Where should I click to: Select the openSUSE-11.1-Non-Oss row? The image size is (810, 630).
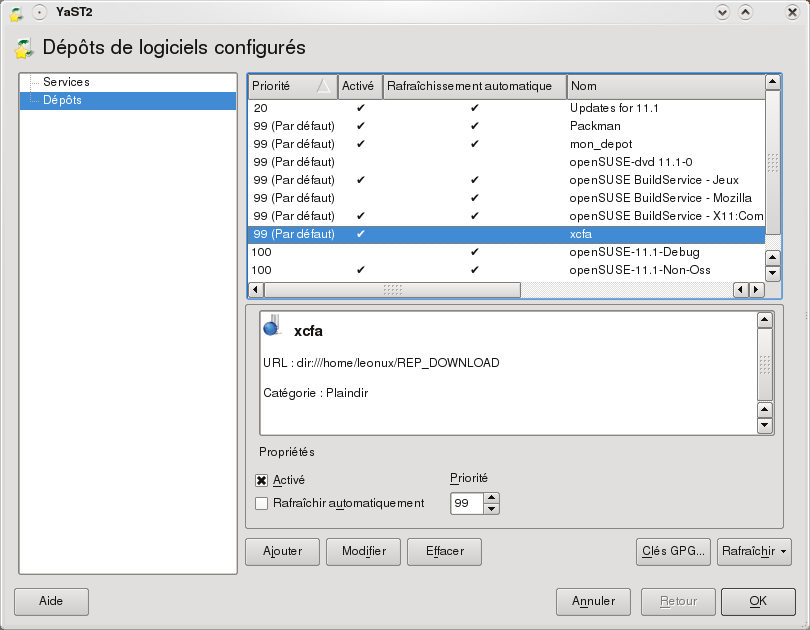pos(506,270)
